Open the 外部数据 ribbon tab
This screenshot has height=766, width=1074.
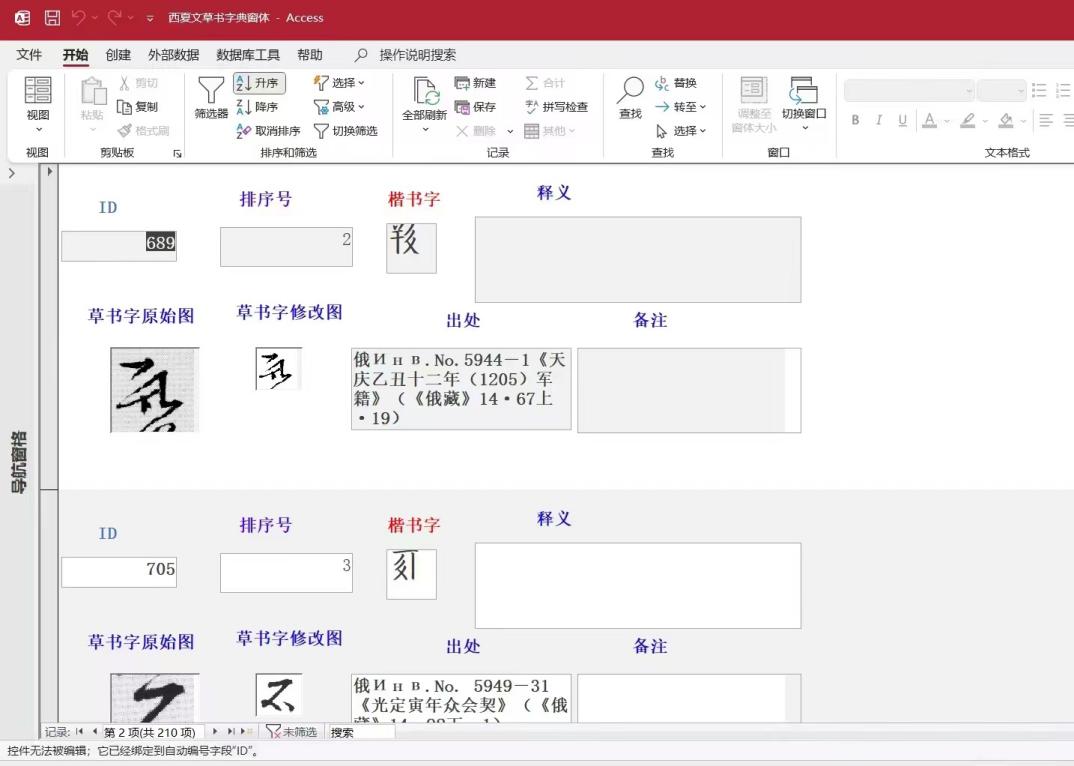coord(173,55)
